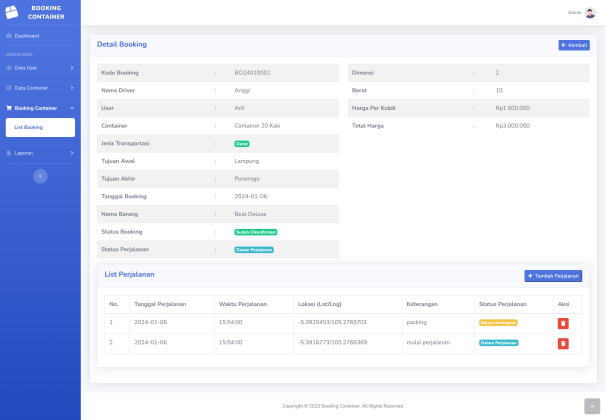This screenshot has width=606, height=420.
Task: Click the Sudah Dikonfirmasi status badge
Action: (x=255, y=231)
